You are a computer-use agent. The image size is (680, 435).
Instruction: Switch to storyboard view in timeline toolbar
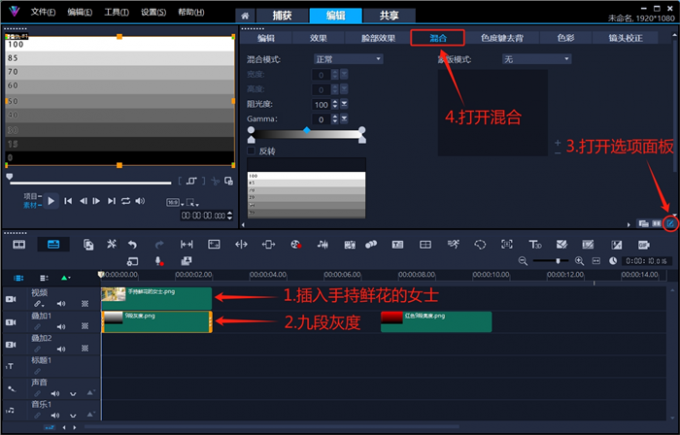pos(19,245)
